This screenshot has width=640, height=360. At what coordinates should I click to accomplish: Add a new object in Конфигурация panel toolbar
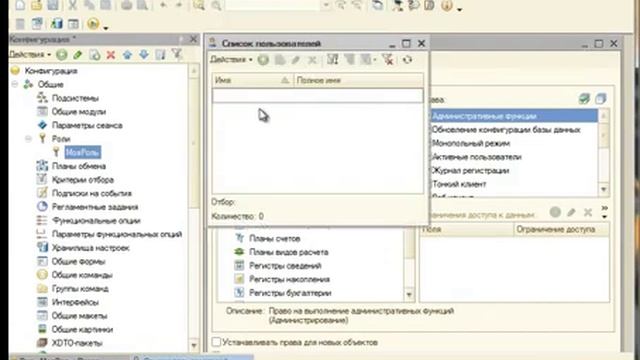coord(62,54)
